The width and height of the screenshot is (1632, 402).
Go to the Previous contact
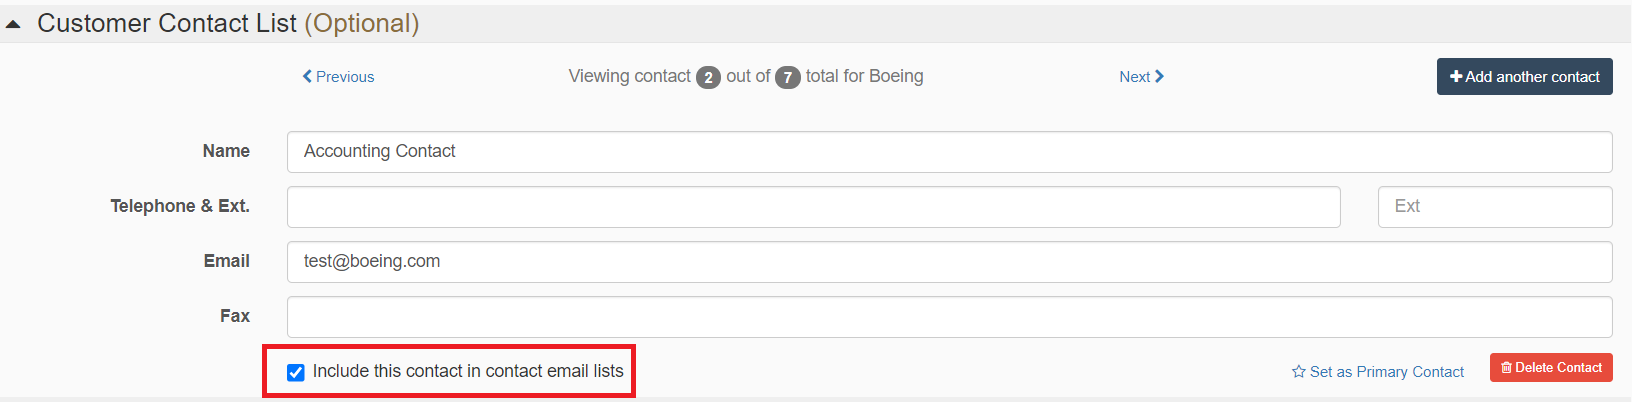(x=338, y=76)
